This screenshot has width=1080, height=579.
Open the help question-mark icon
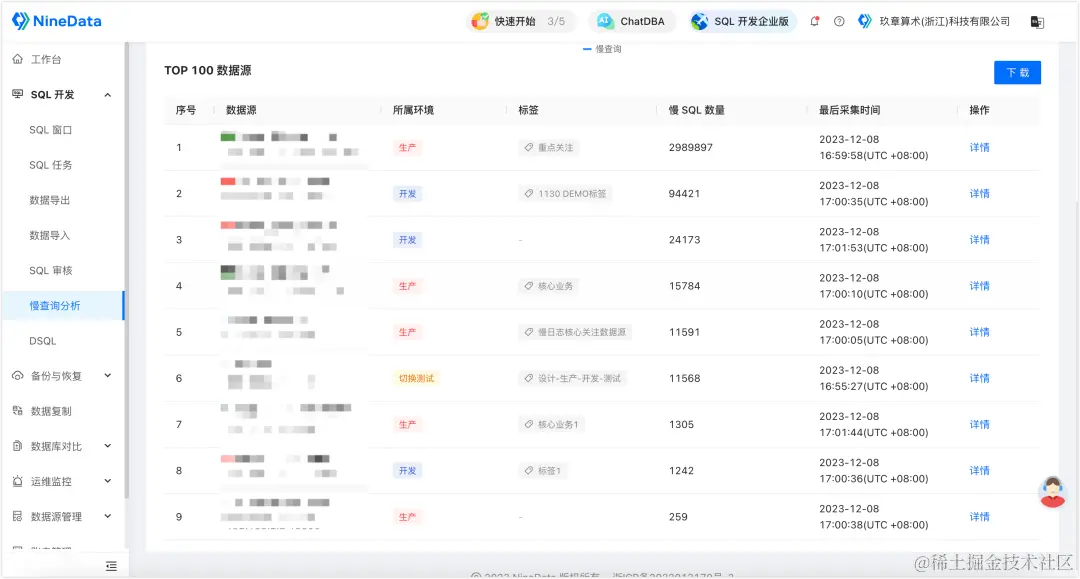(838, 20)
